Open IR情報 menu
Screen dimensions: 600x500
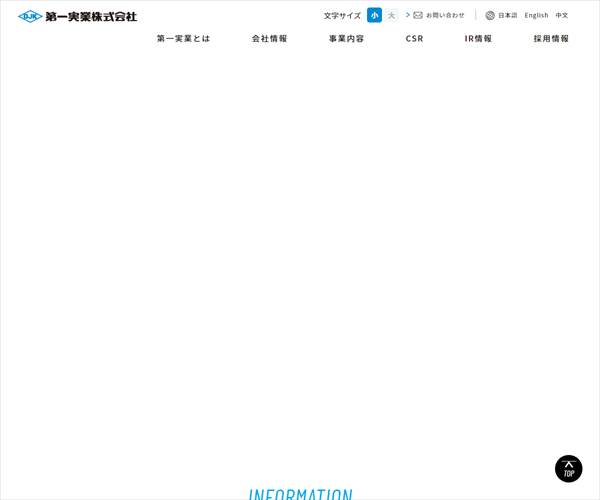pyautogui.click(x=478, y=39)
